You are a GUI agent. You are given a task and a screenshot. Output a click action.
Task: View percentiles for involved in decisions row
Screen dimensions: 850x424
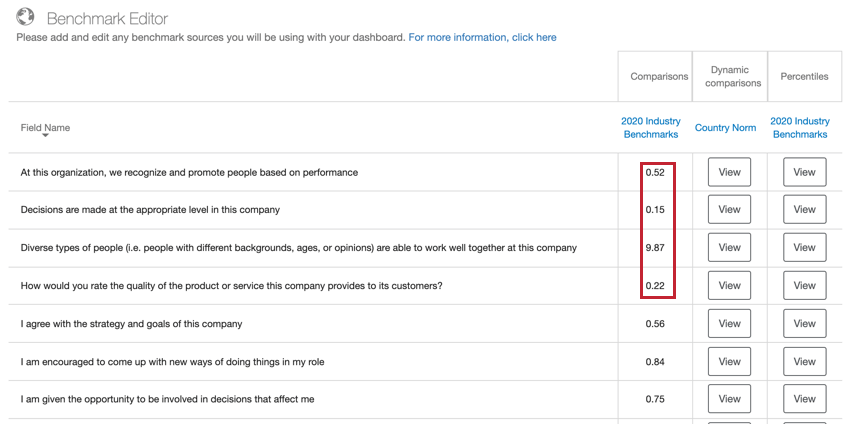point(804,399)
